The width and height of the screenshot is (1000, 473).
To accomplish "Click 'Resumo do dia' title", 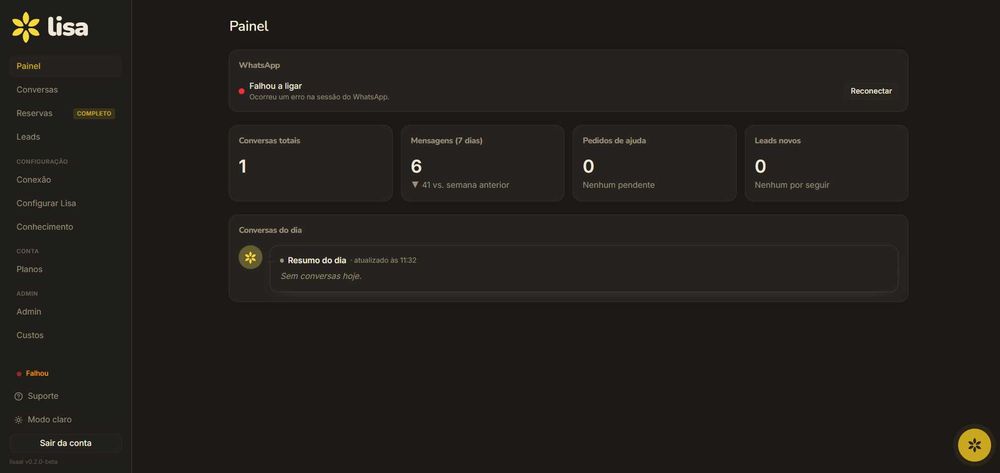I will 317,261.
